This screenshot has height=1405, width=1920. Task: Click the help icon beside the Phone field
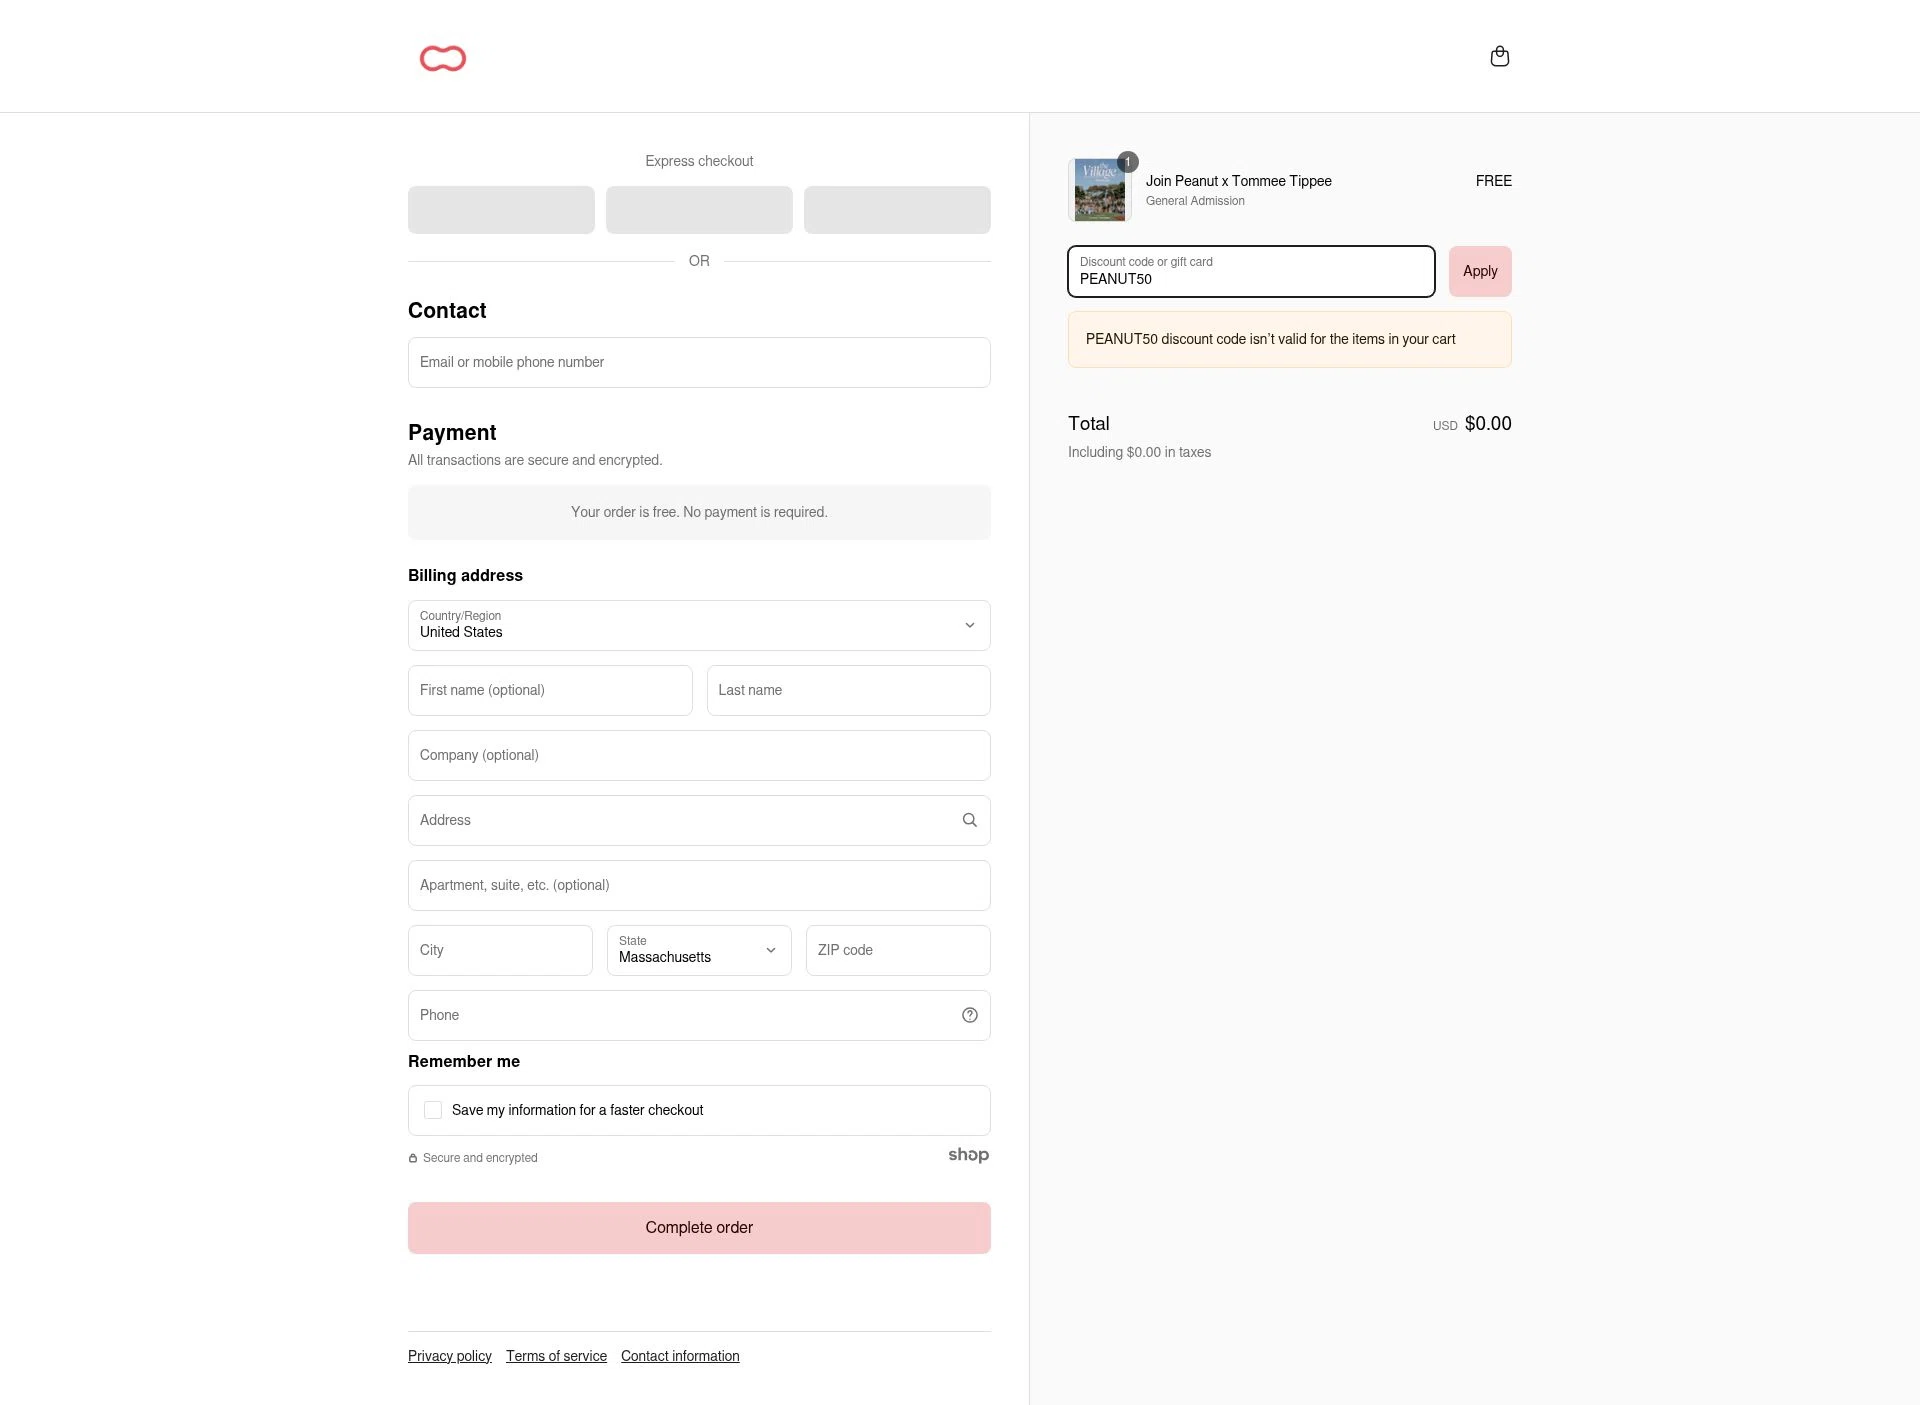[968, 1014]
